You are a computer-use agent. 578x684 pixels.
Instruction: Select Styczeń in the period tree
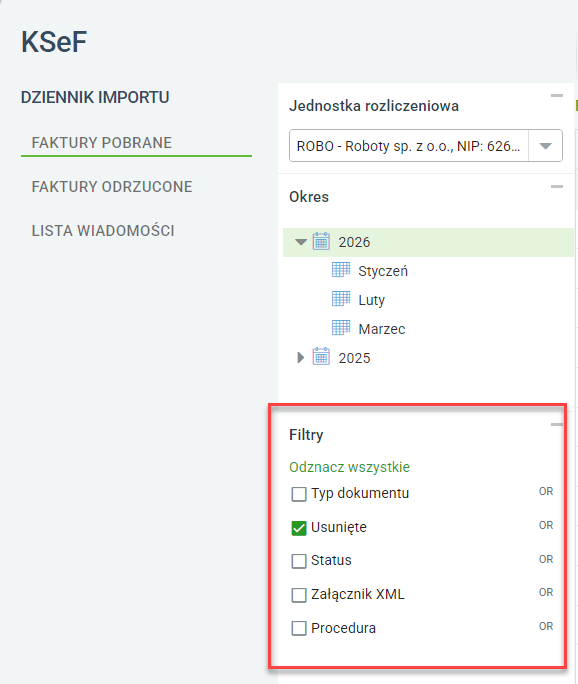point(383,271)
